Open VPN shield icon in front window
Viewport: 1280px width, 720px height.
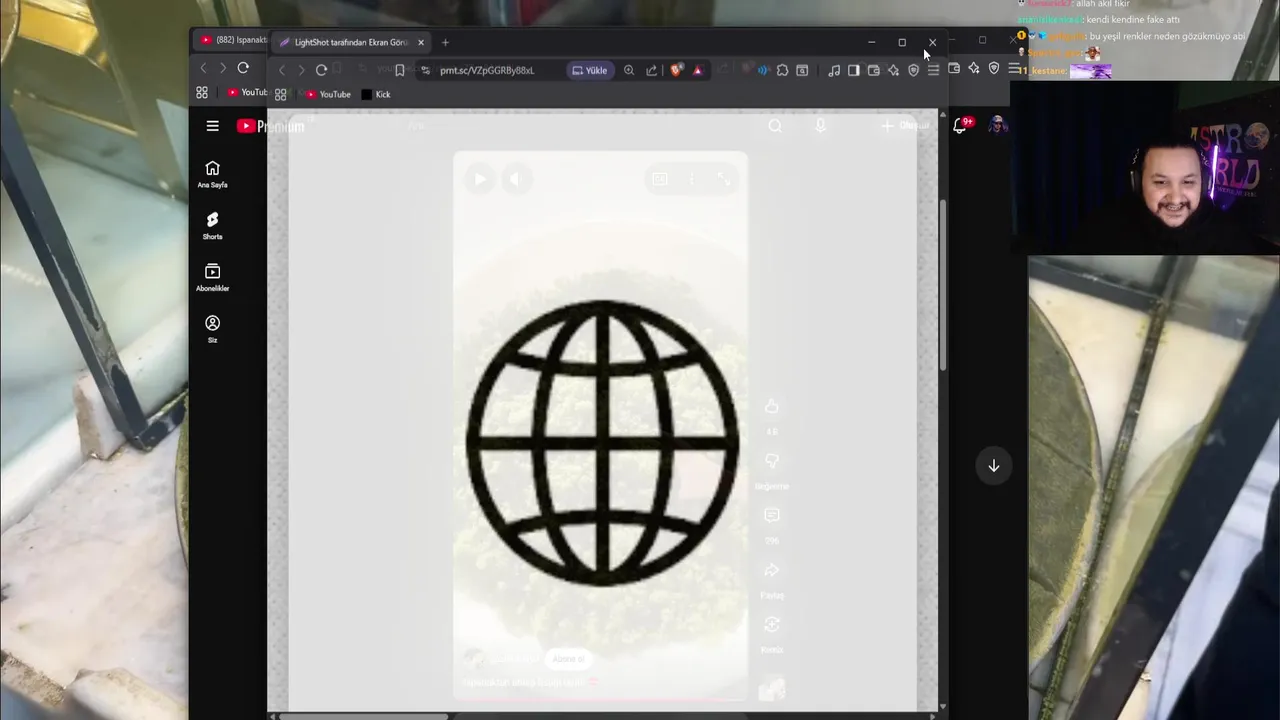tap(913, 70)
